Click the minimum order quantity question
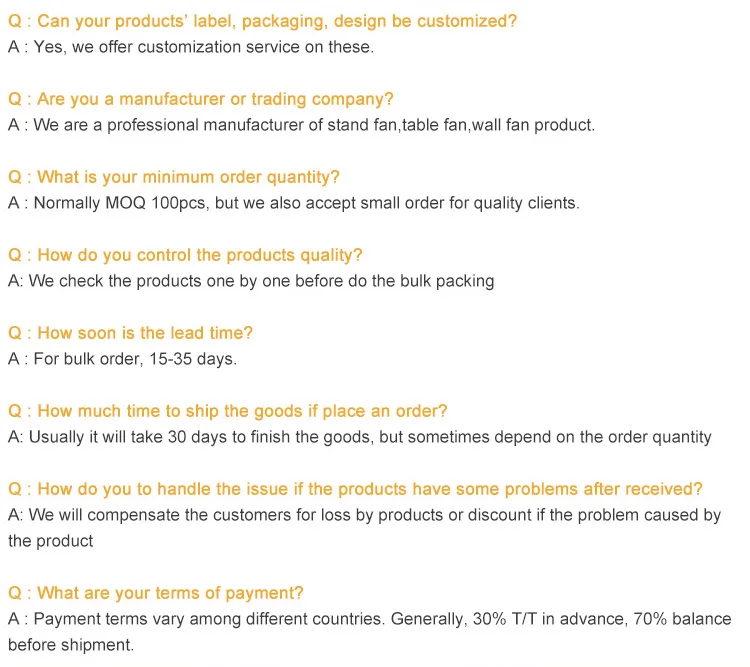Viewport: 750px width, 667px height. click(x=173, y=177)
